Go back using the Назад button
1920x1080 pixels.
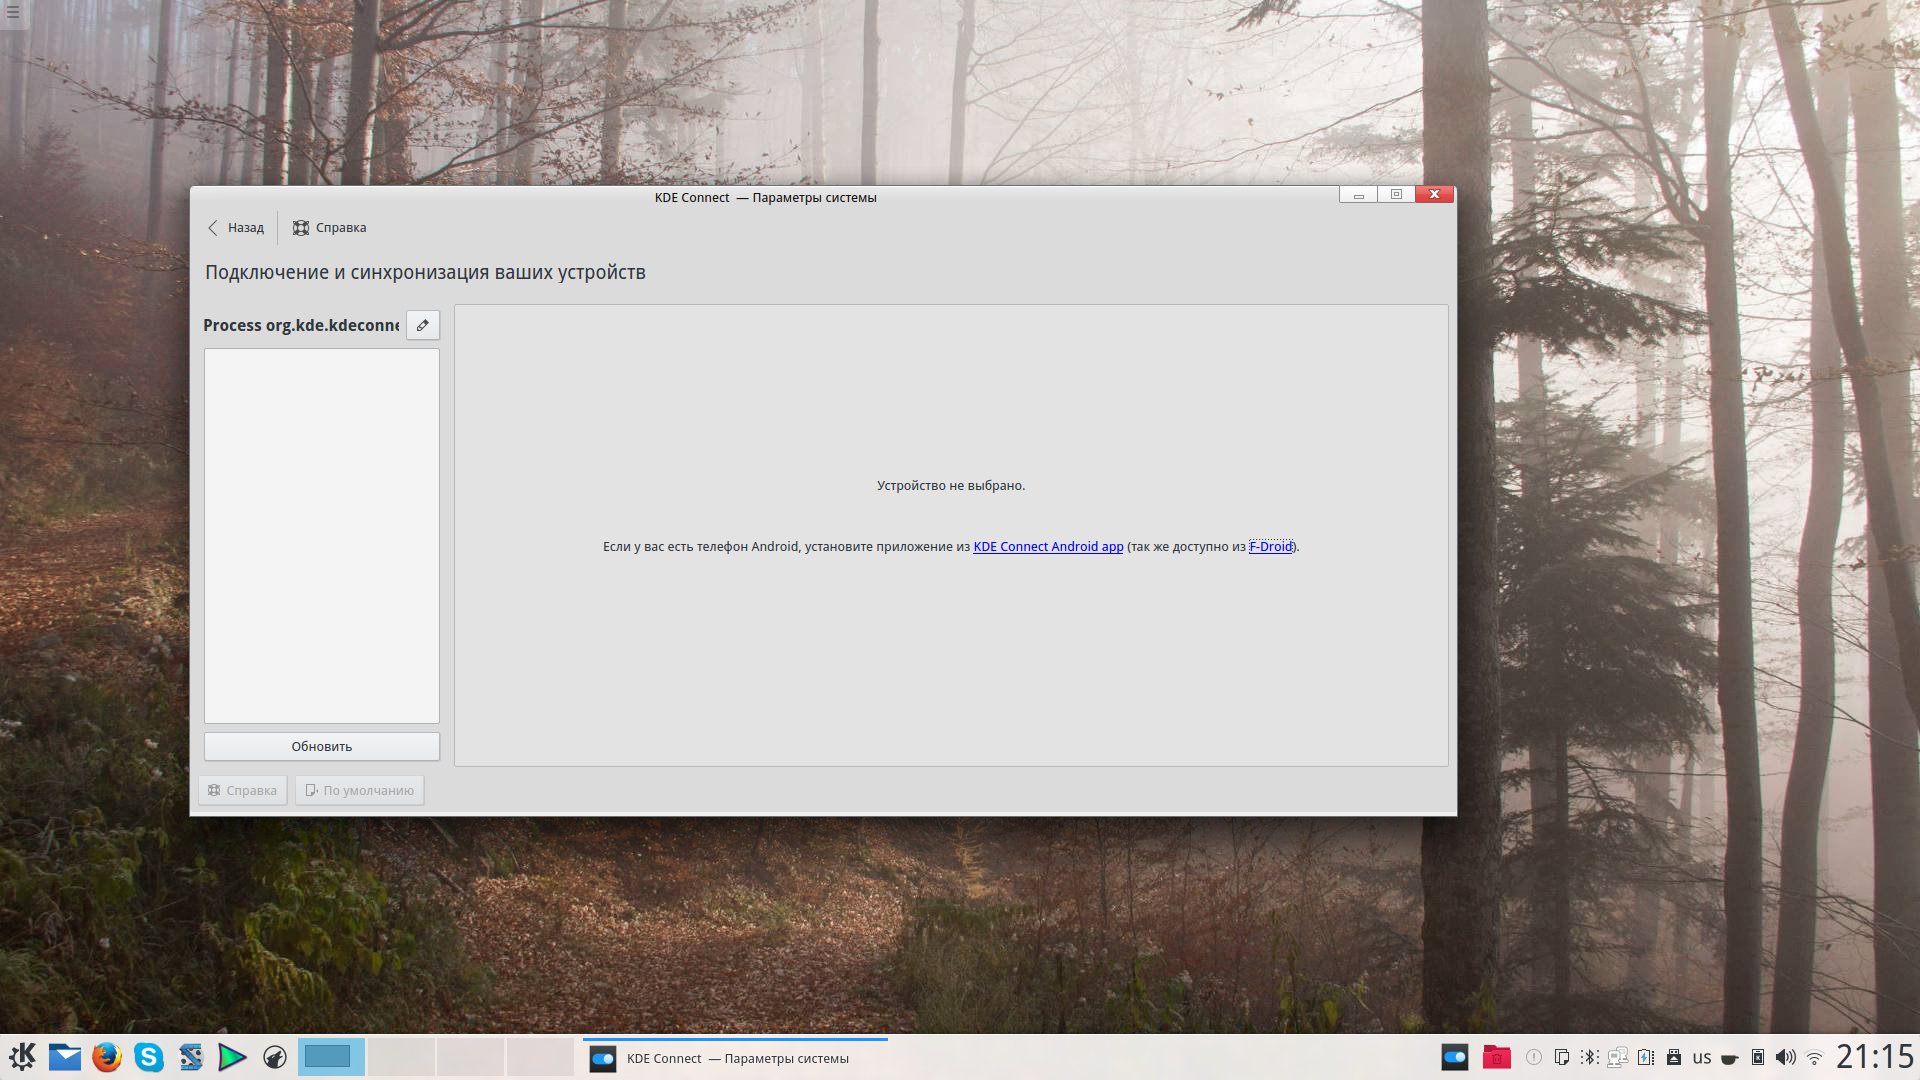point(236,228)
